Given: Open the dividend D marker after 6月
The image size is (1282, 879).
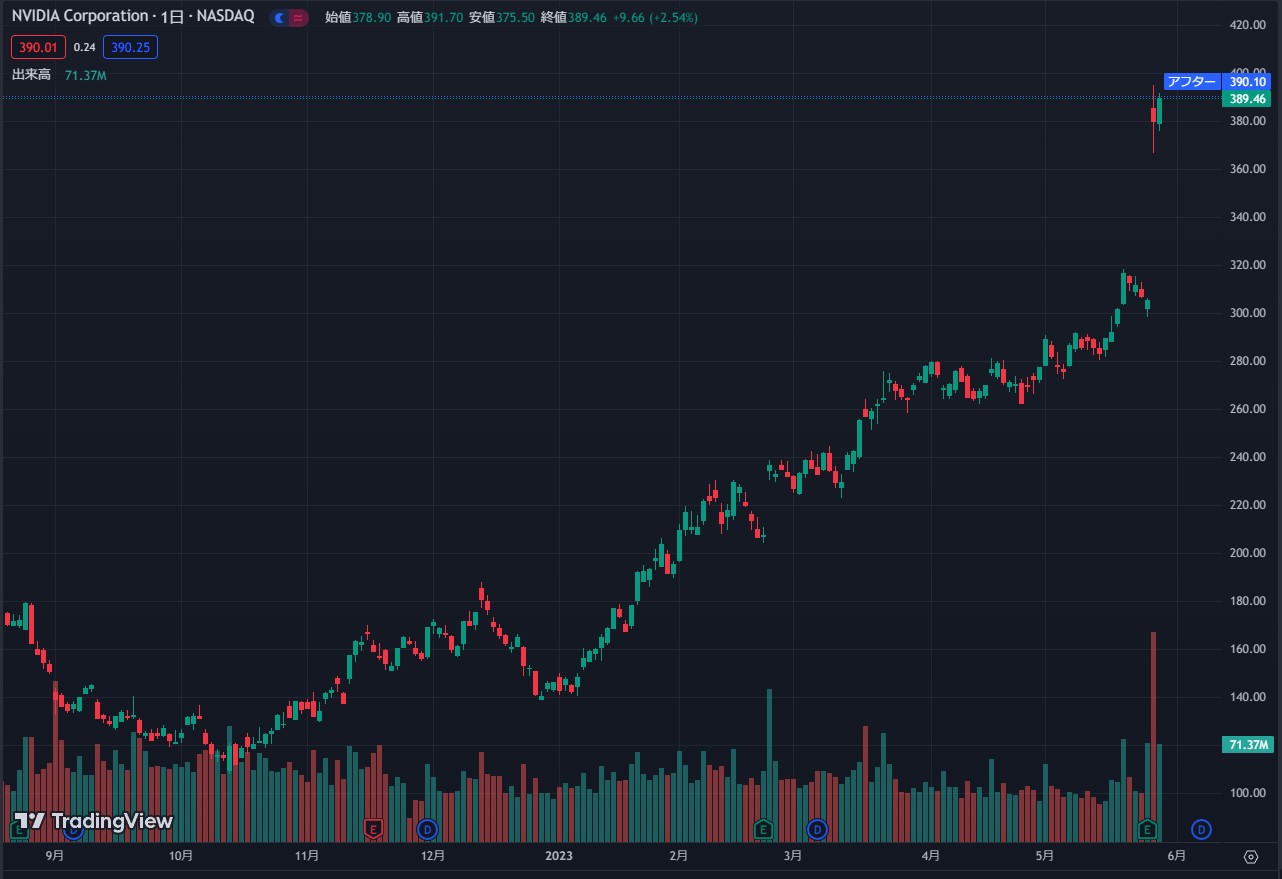Looking at the screenshot, I should 1201,828.
